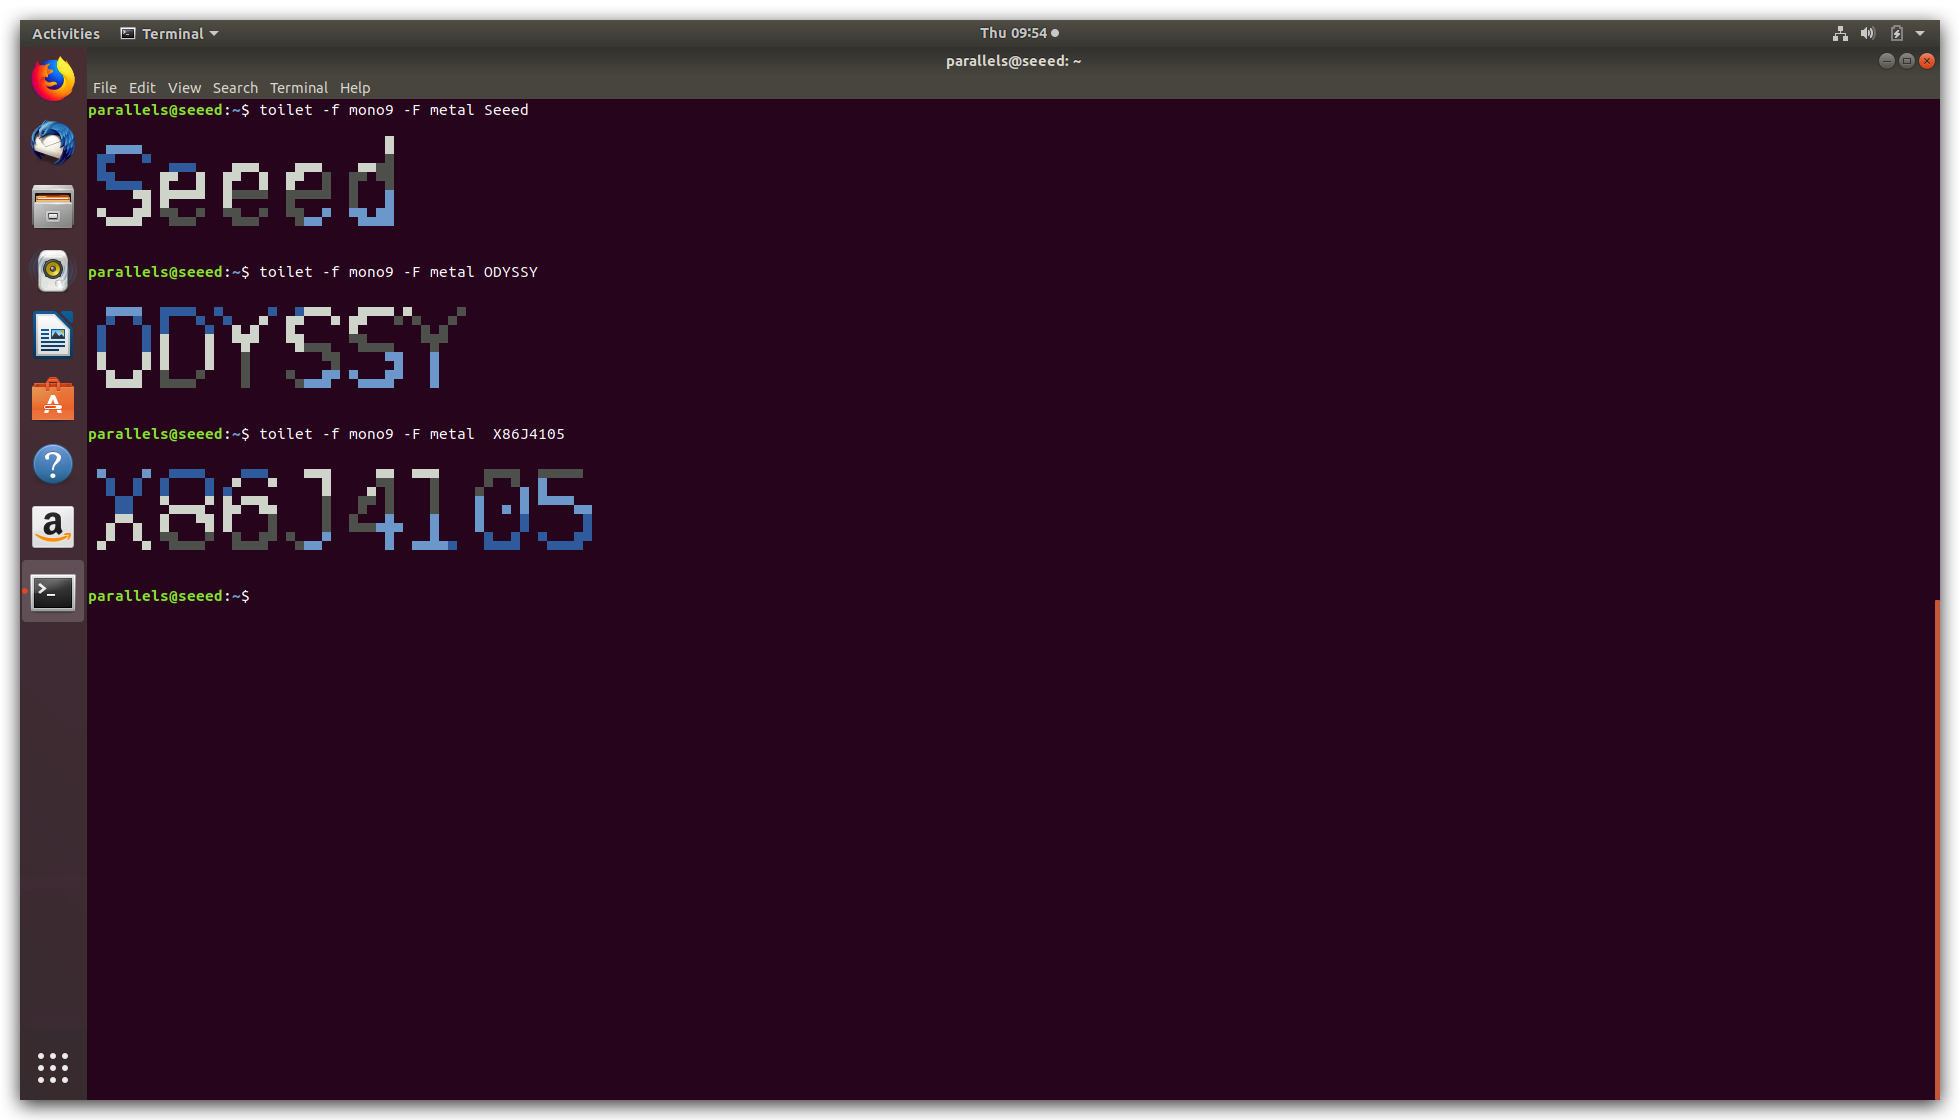
Task: Select the Terminal icon in dock
Action: pyautogui.click(x=53, y=592)
